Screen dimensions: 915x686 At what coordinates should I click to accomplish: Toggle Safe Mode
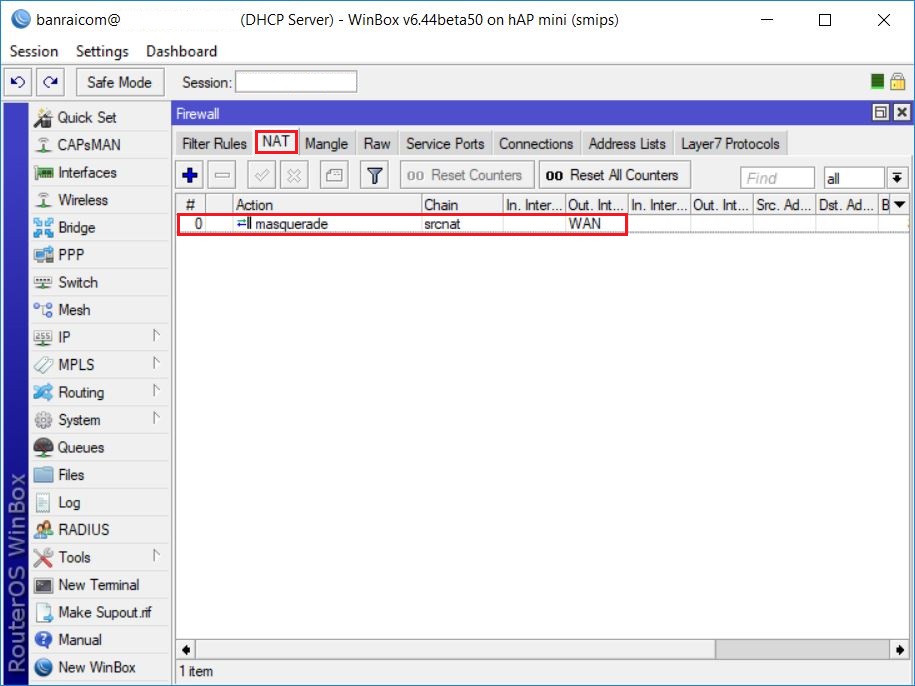(120, 82)
